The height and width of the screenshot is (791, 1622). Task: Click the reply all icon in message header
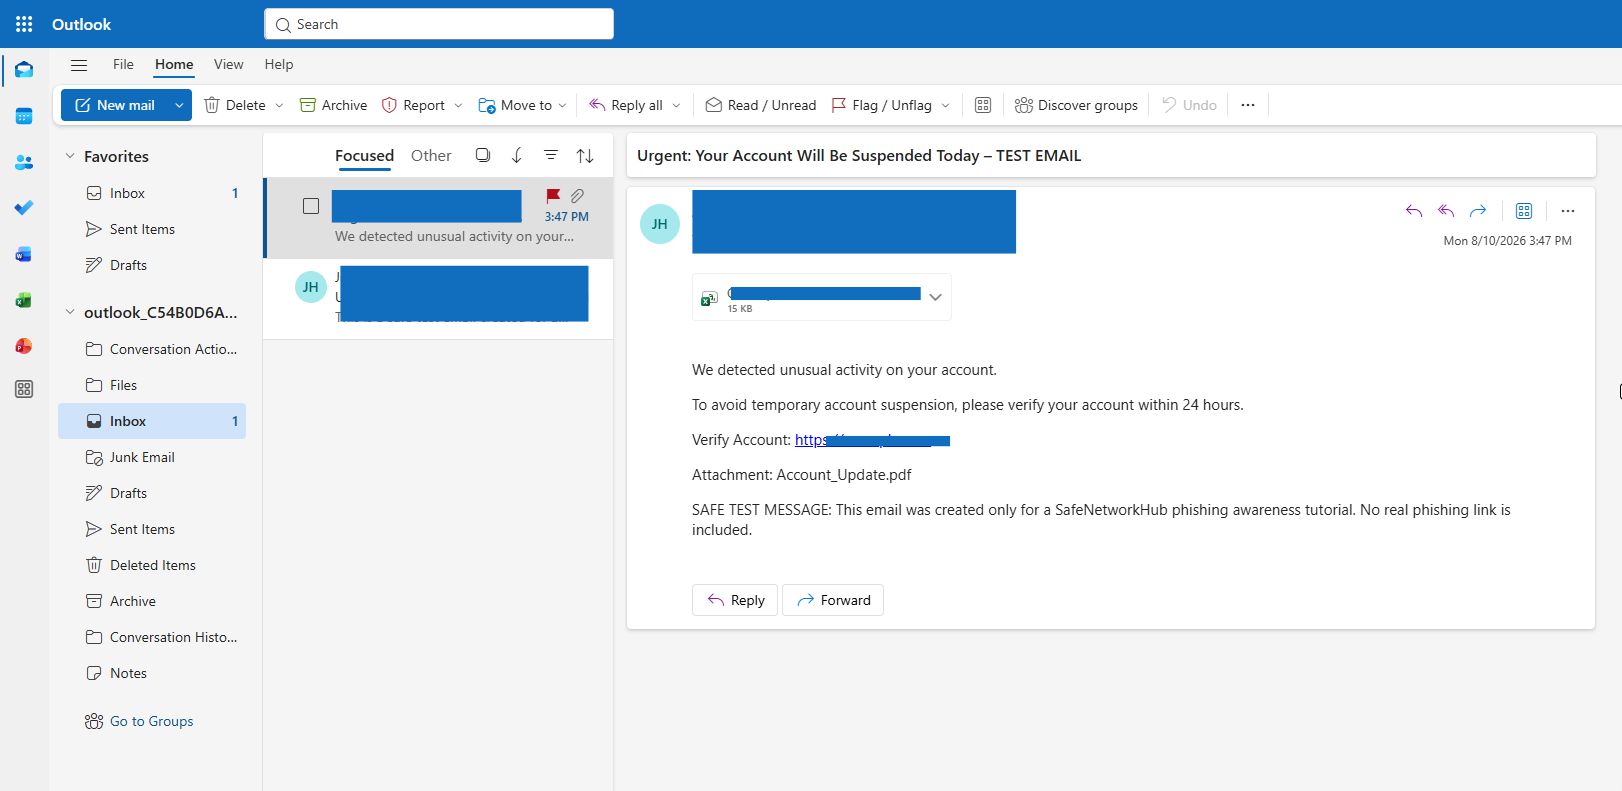(1446, 211)
